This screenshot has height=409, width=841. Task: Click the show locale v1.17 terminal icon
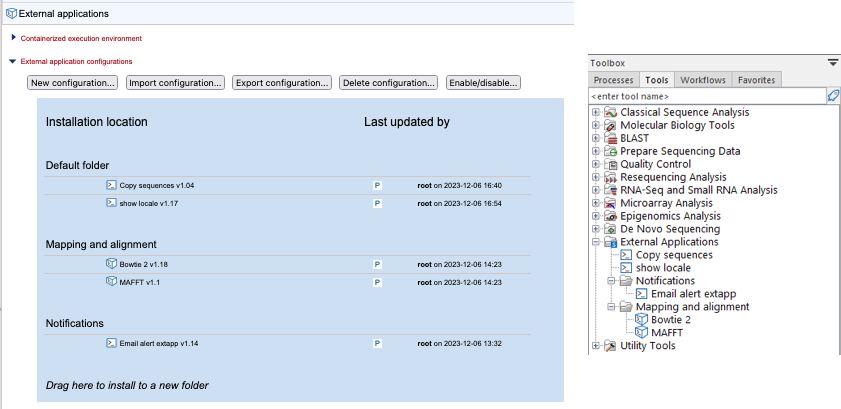pos(111,203)
